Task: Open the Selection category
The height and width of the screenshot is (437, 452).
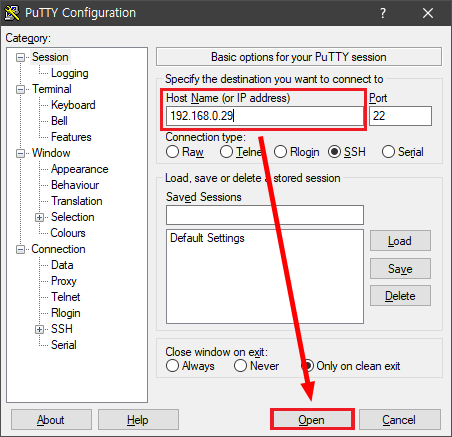Action: 72,217
